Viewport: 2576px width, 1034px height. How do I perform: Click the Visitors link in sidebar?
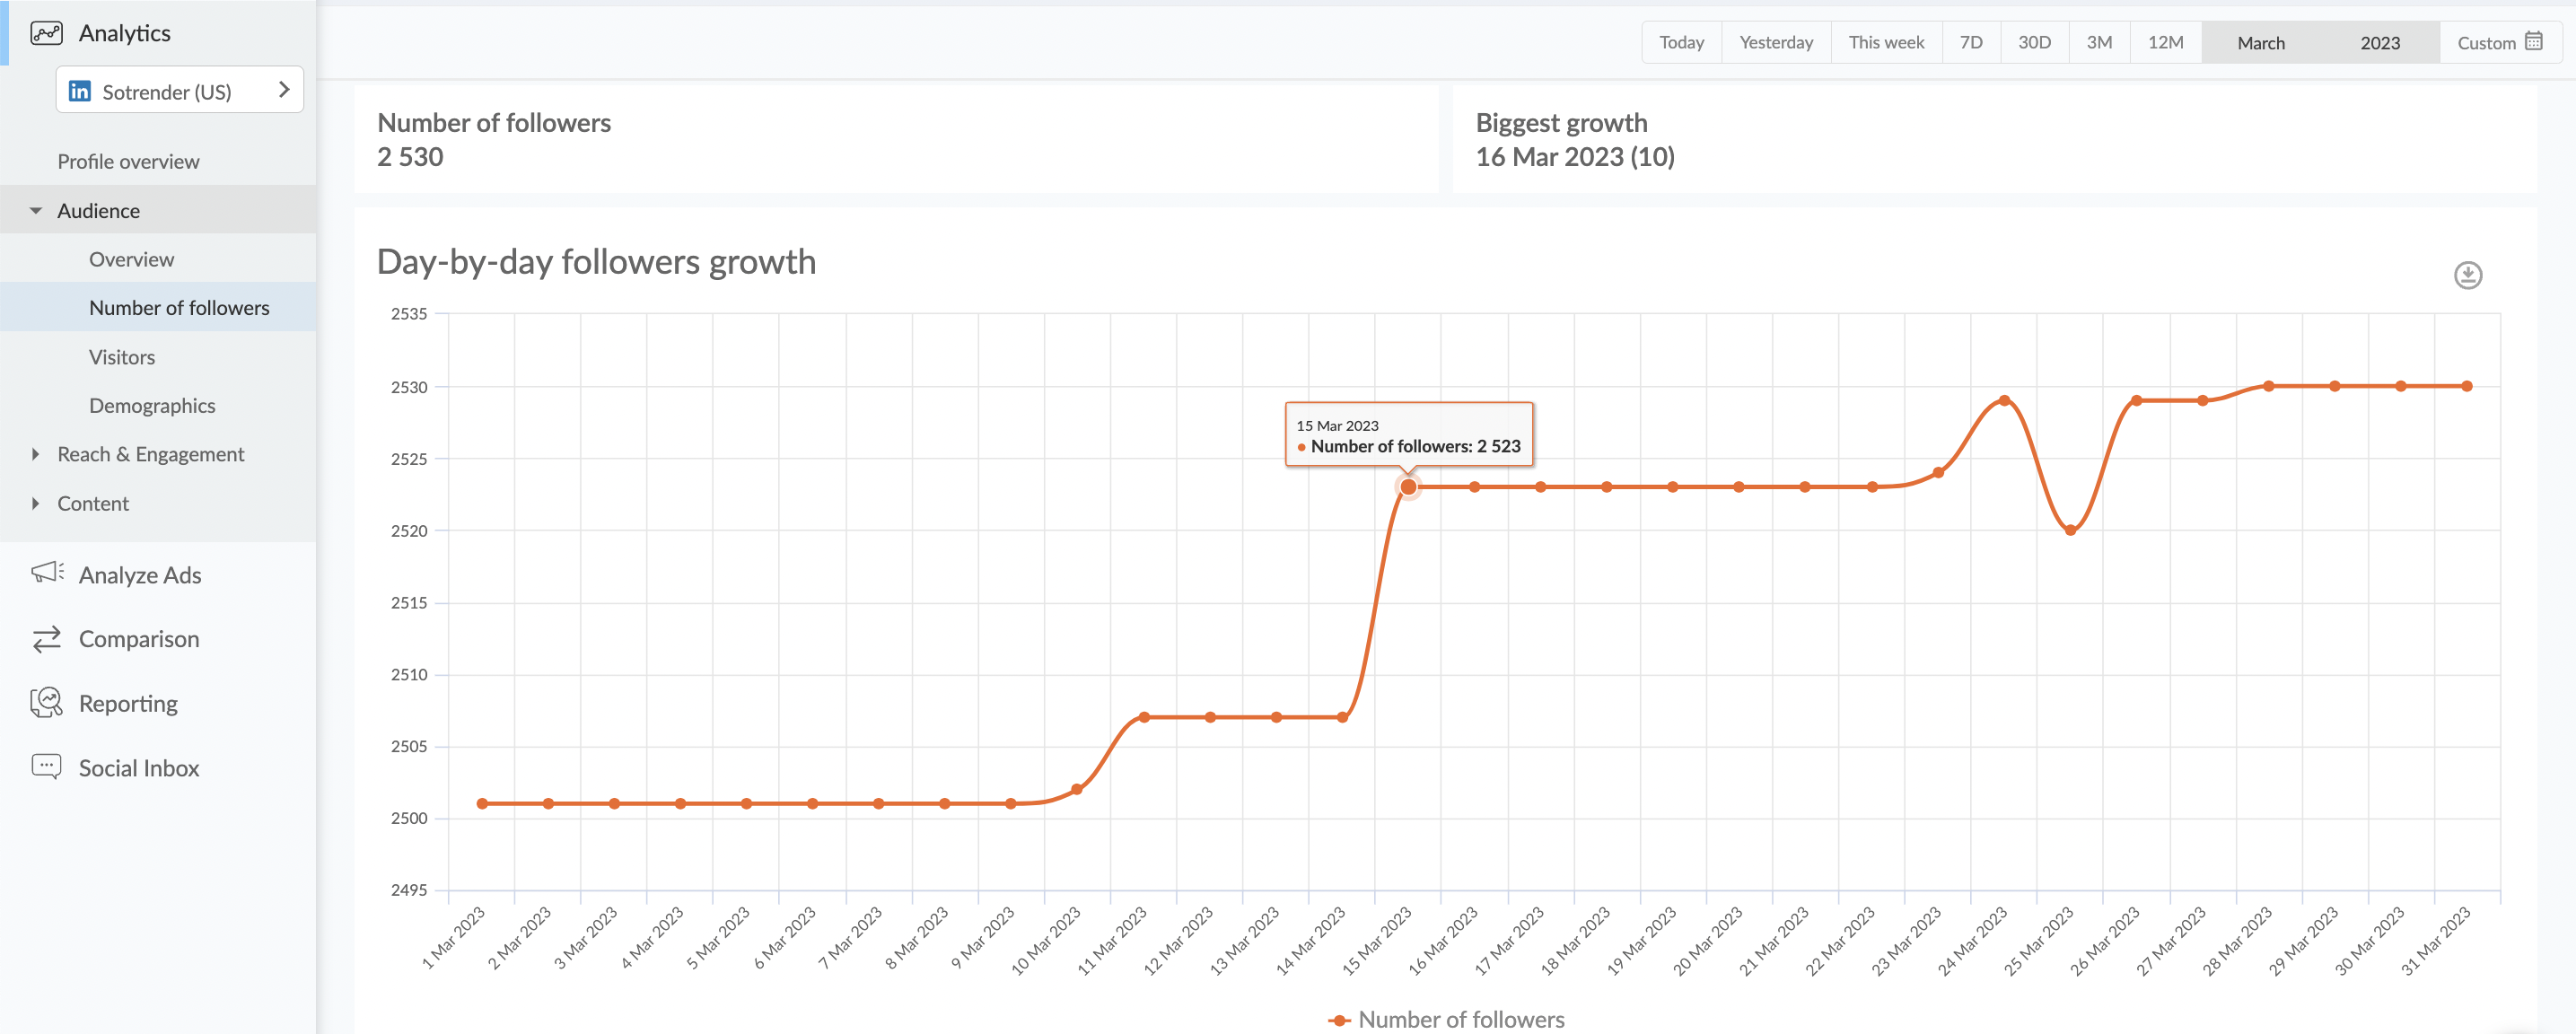coord(123,355)
